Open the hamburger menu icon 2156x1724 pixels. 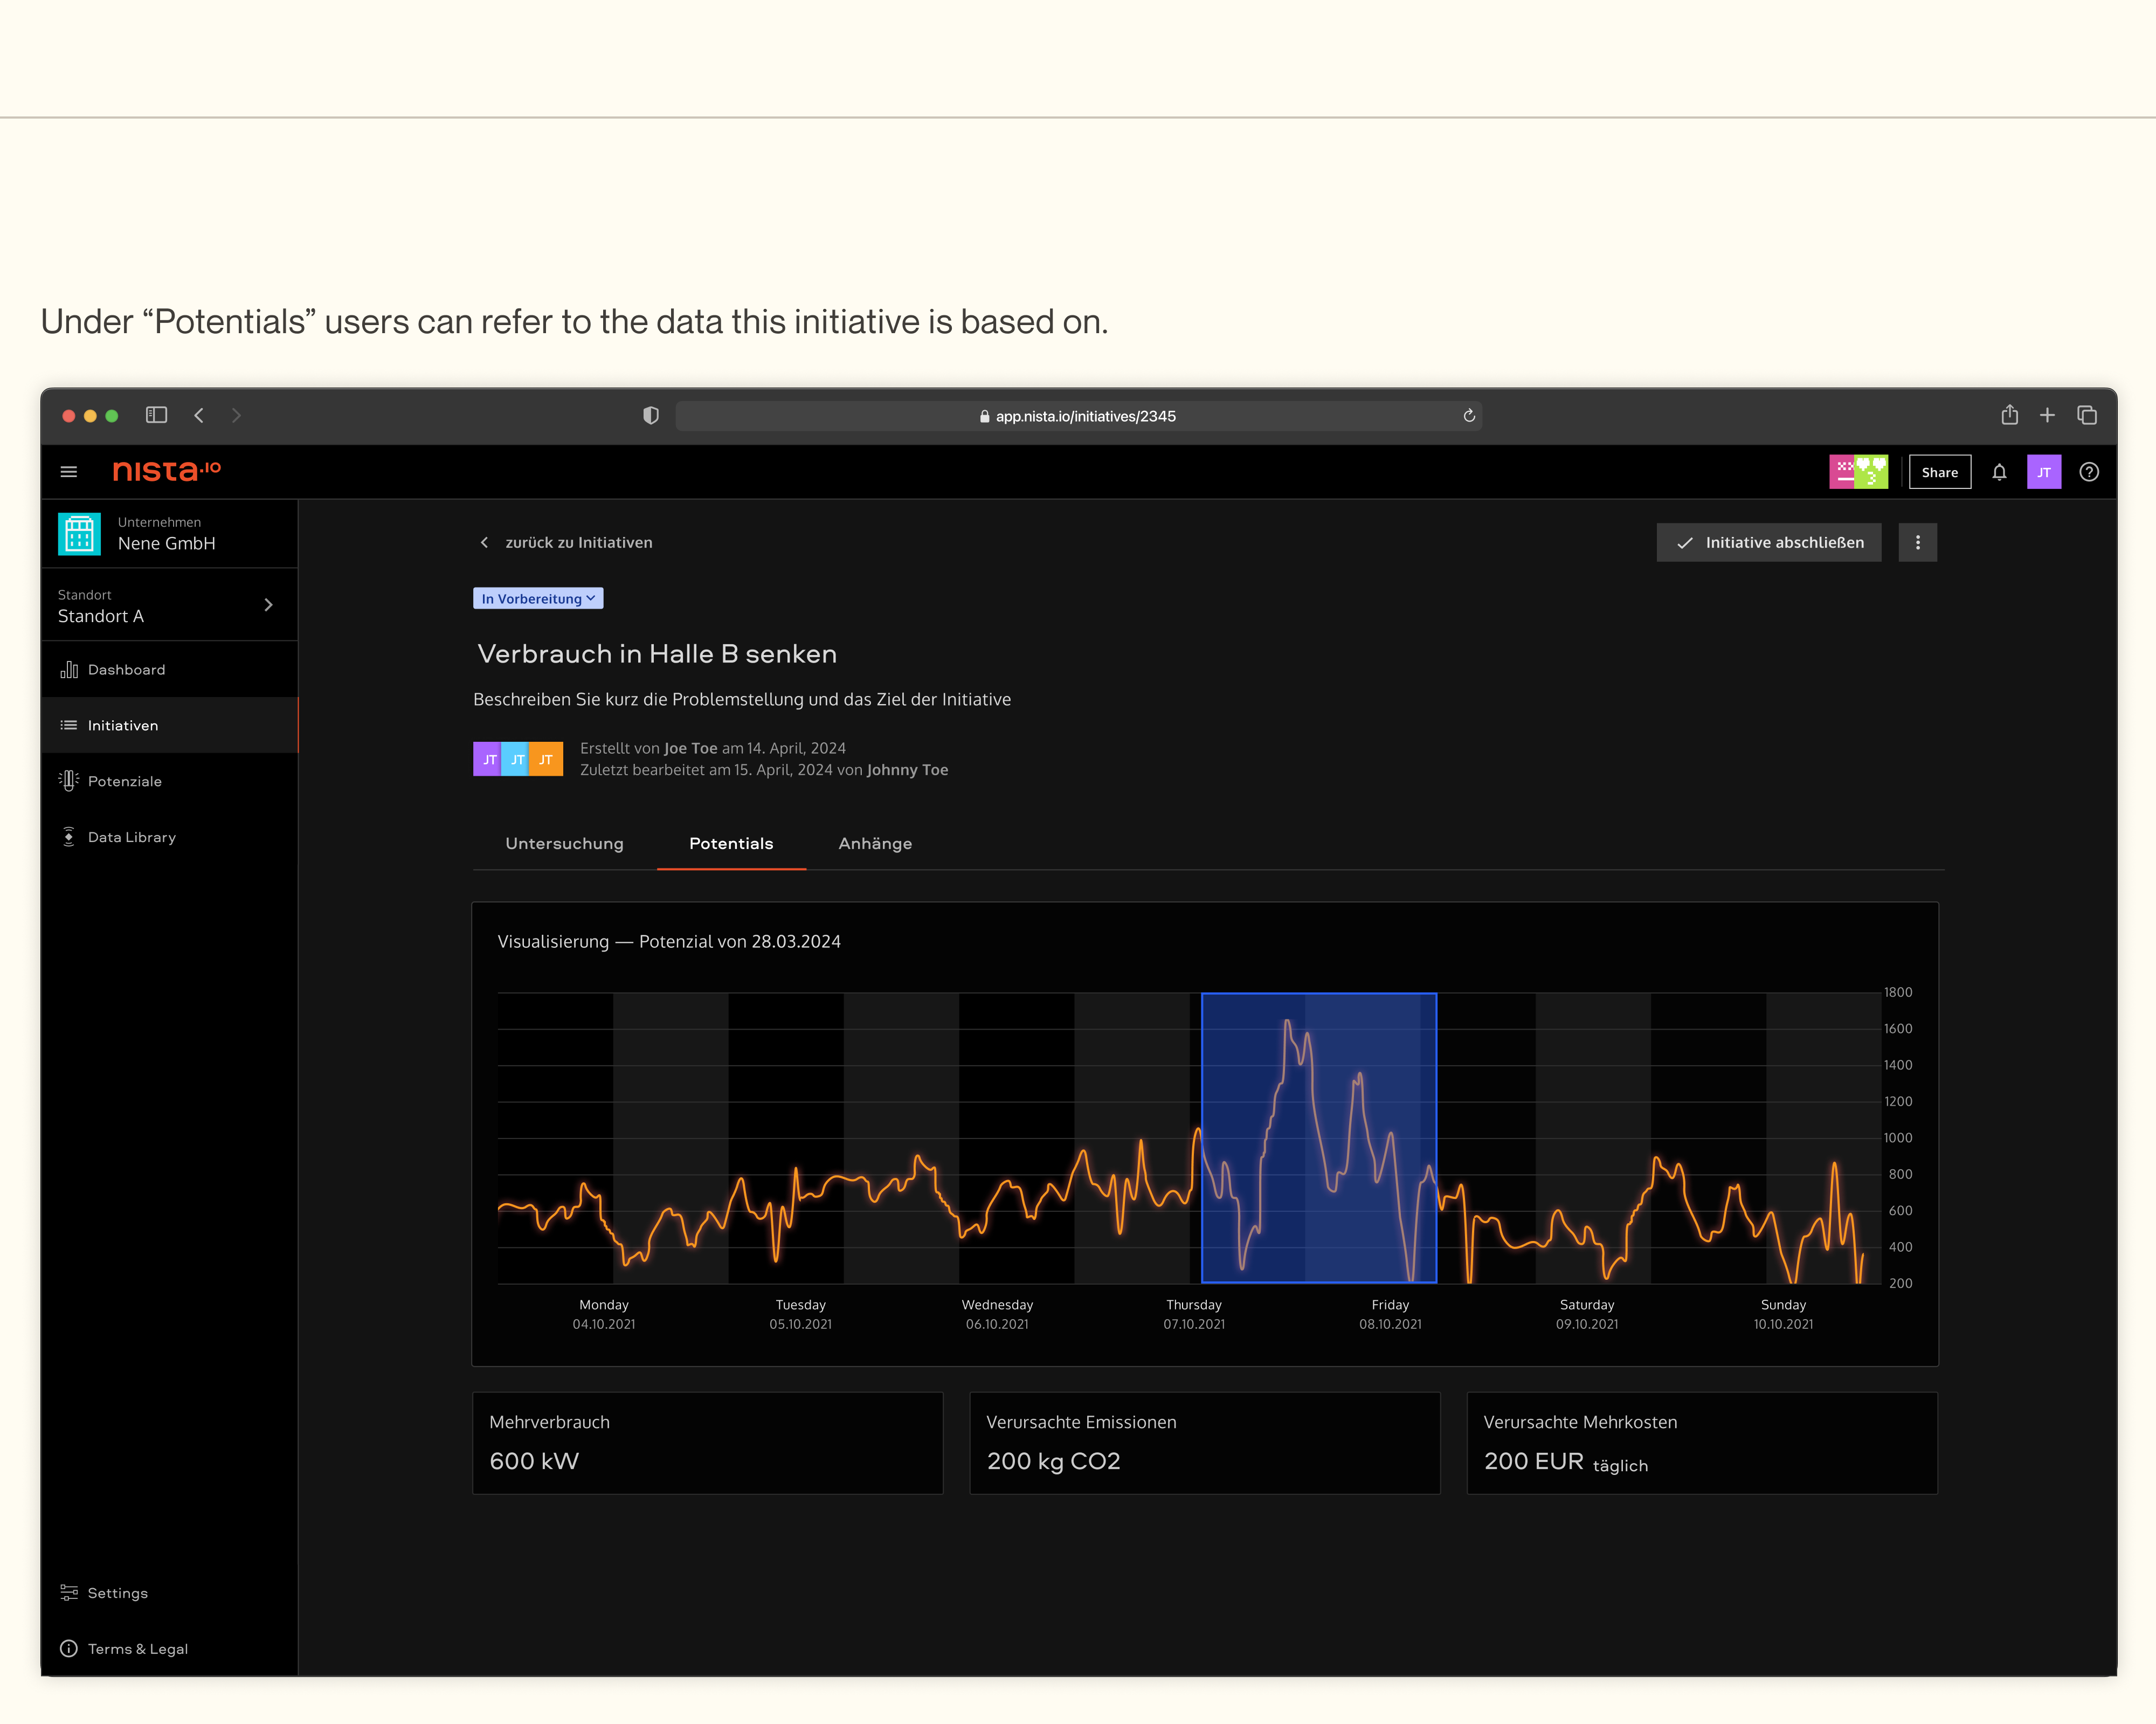tap(69, 472)
